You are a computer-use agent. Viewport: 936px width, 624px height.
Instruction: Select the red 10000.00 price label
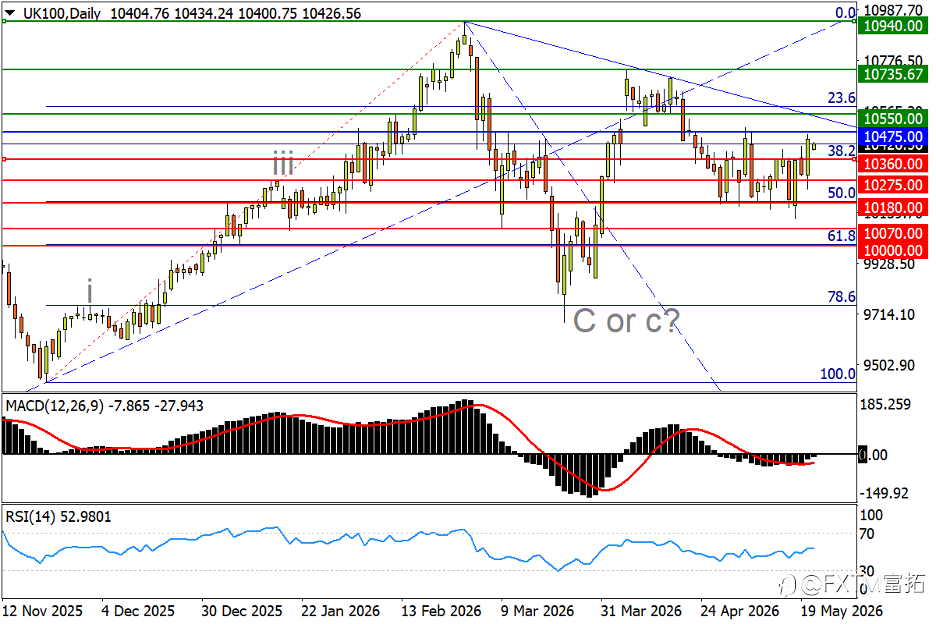coord(892,250)
